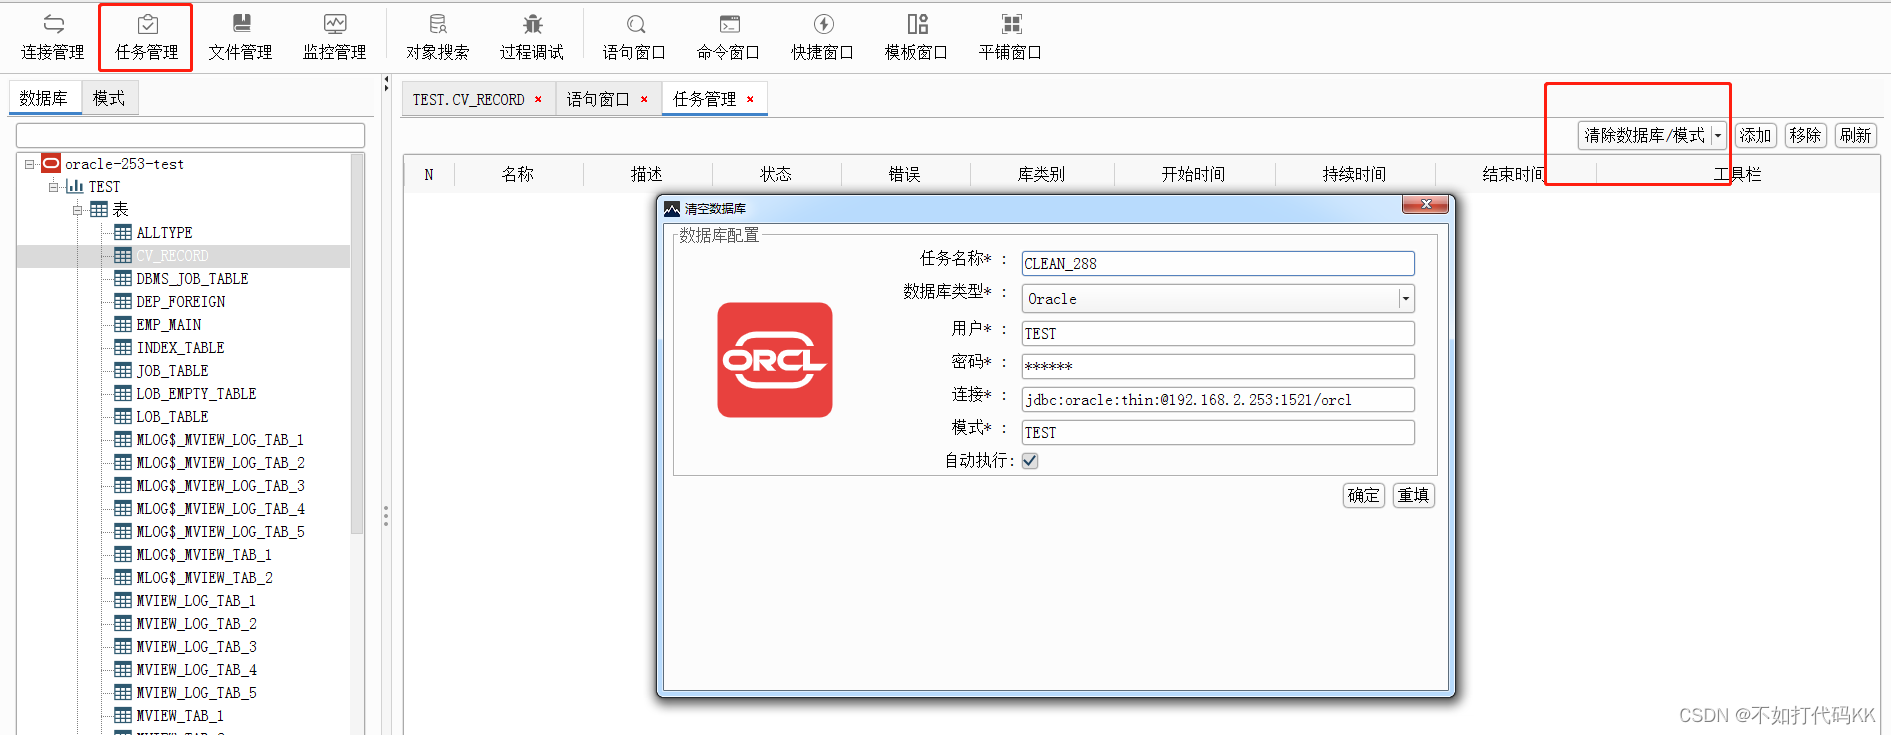1891x735 pixels.
Task: Click the 确定 button
Action: (x=1363, y=495)
